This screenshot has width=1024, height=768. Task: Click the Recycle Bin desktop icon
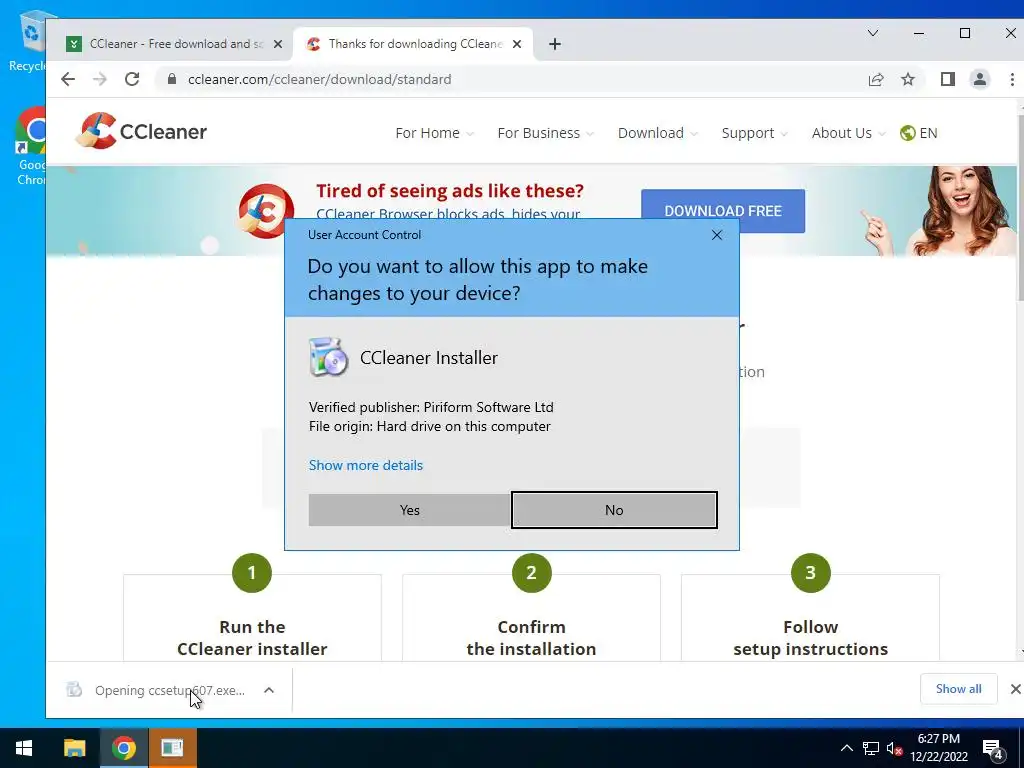27,42
